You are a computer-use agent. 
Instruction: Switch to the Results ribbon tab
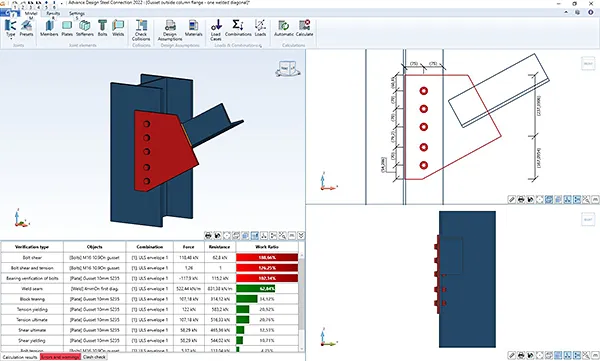(53, 13)
